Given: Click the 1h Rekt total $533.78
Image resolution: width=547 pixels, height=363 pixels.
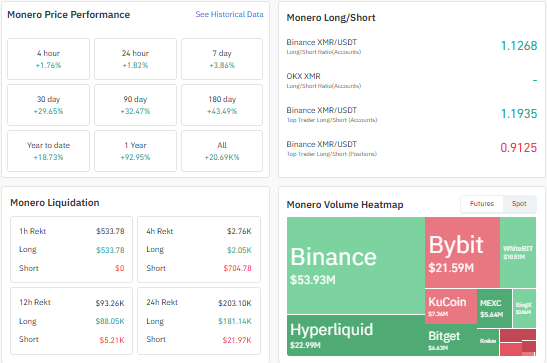Looking at the screenshot, I should point(110,231).
